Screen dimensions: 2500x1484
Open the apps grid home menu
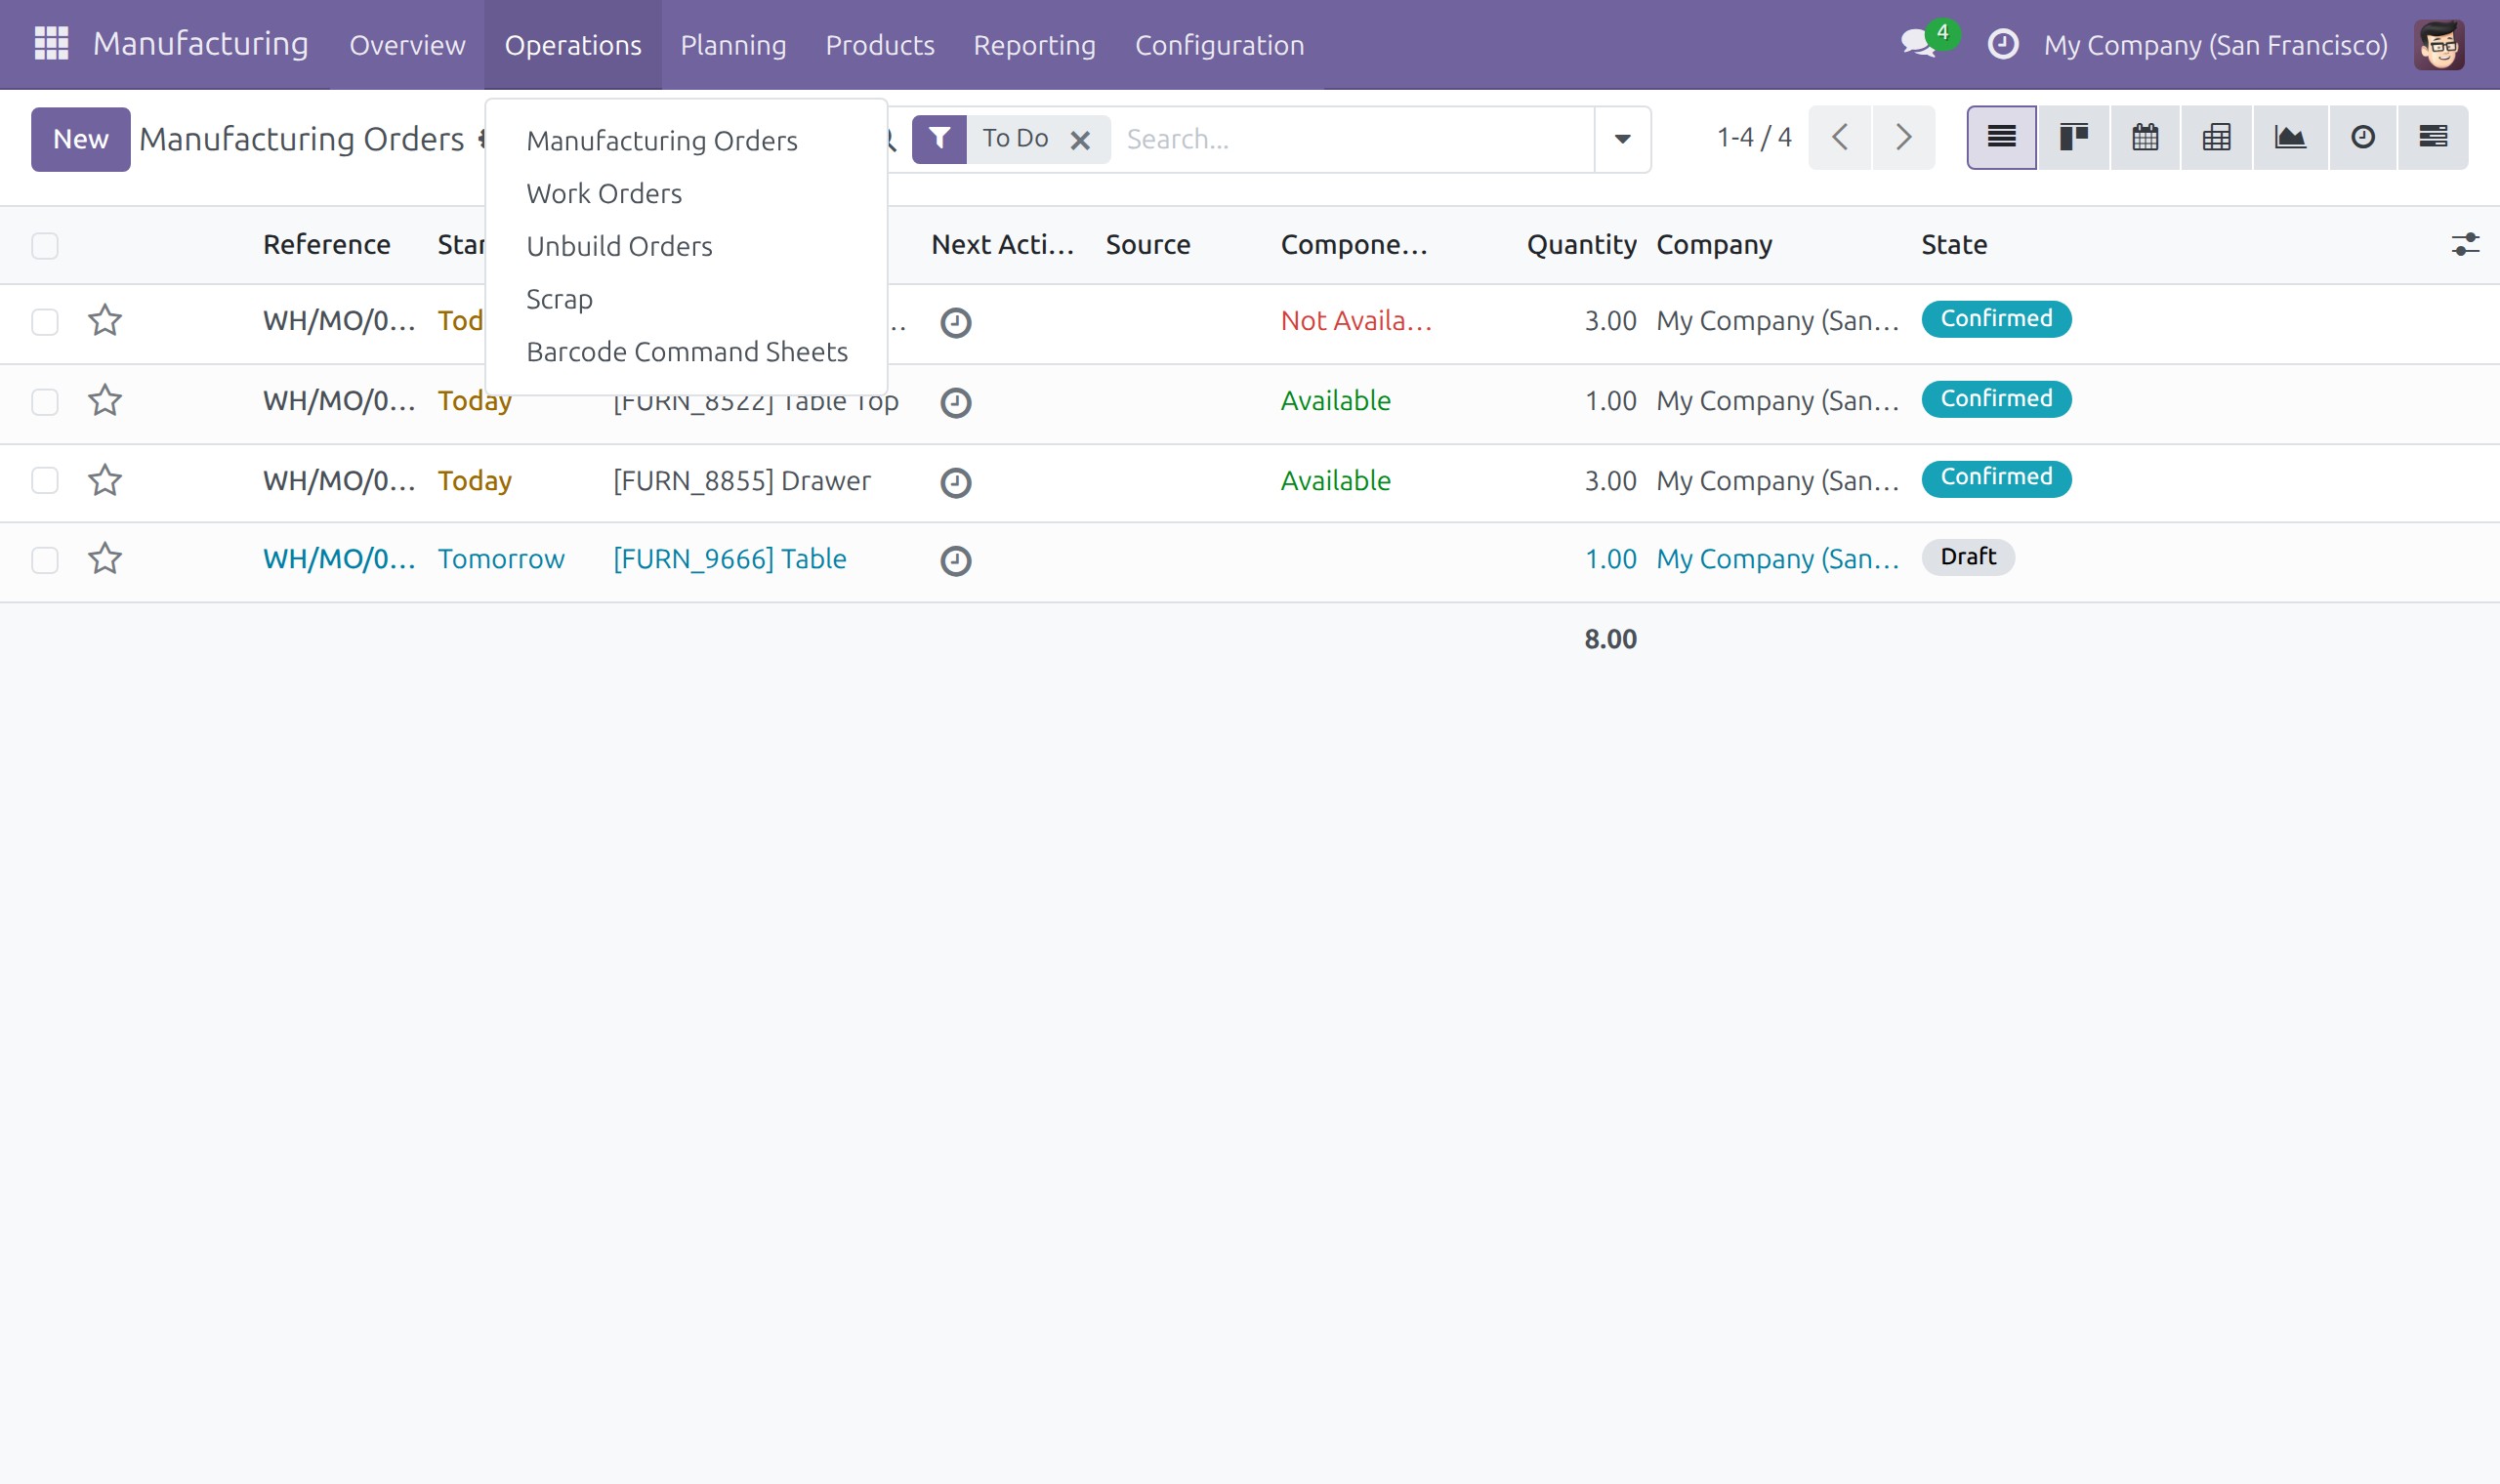[51, 44]
